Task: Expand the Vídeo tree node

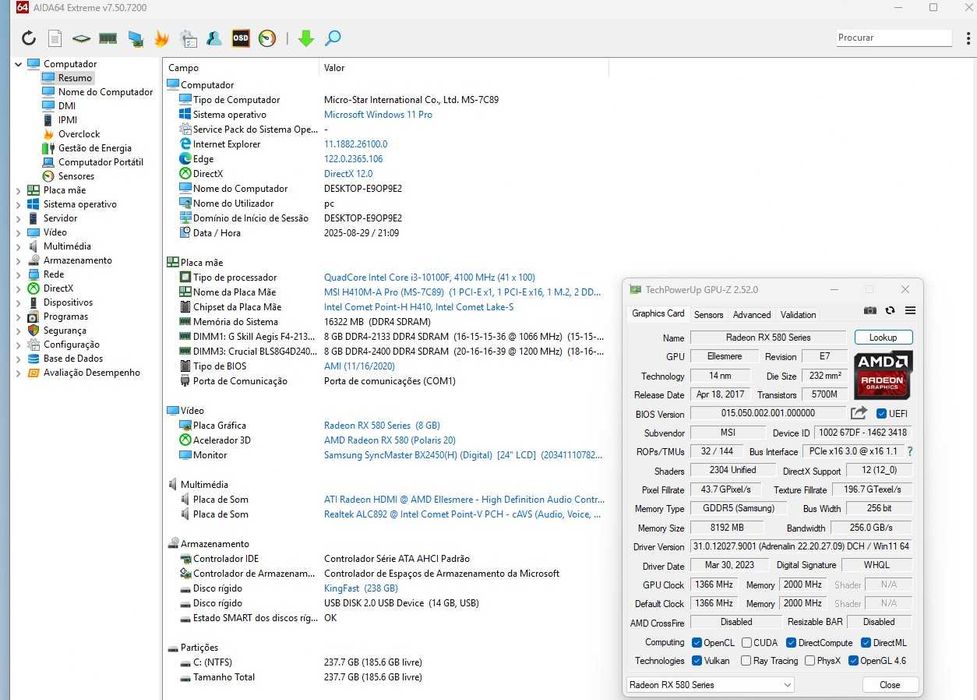Action: coord(18,233)
